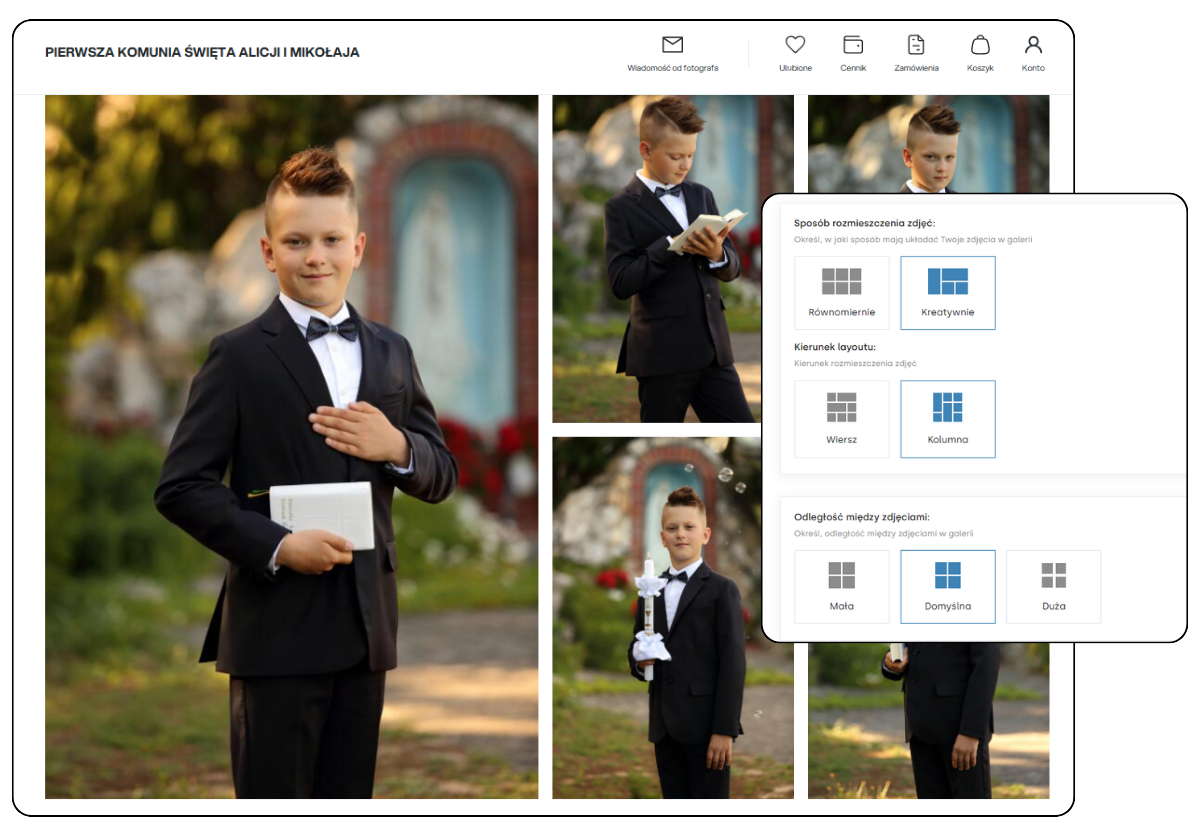Select the Równomiernie layout option
Image resolution: width=1200 pixels, height=836 pixels.
[x=841, y=293]
